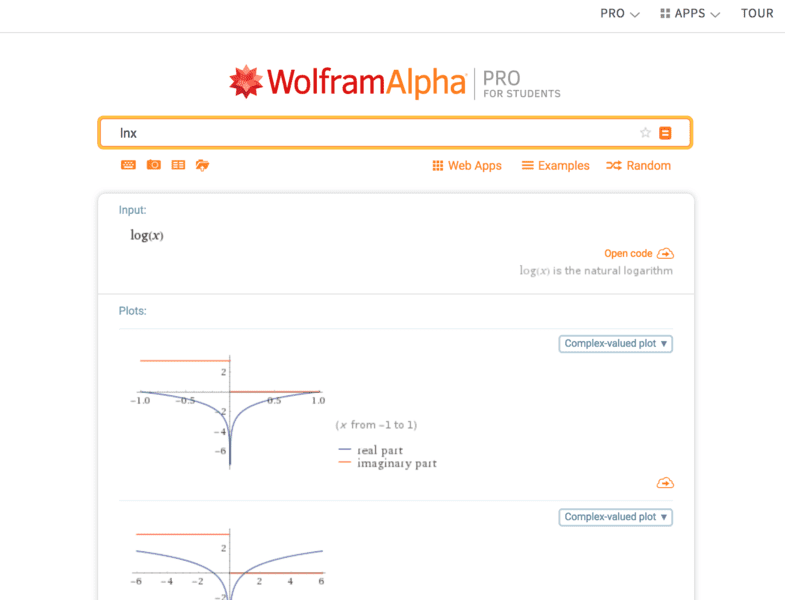Expand second Complex-valued plot dropdown
The image size is (785, 600).
click(x=615, y=517)
